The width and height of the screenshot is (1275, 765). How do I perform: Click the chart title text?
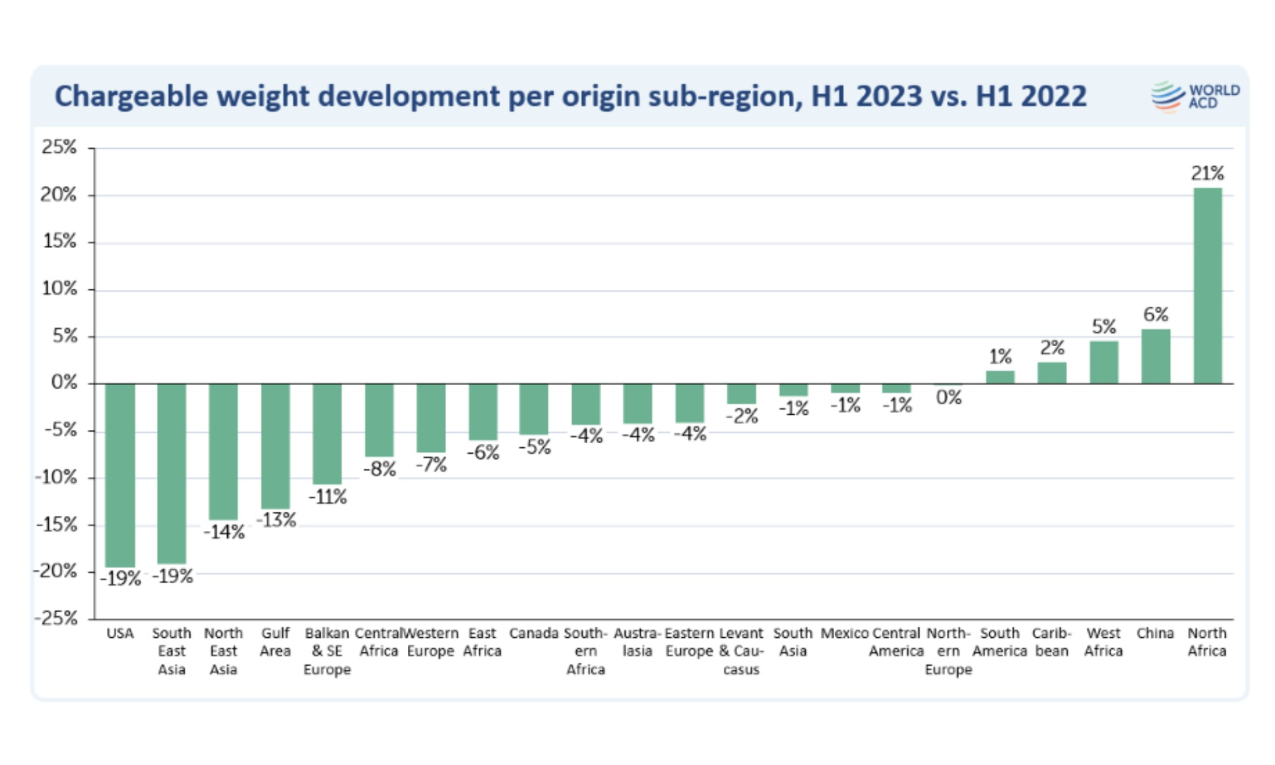click(570, 97)
